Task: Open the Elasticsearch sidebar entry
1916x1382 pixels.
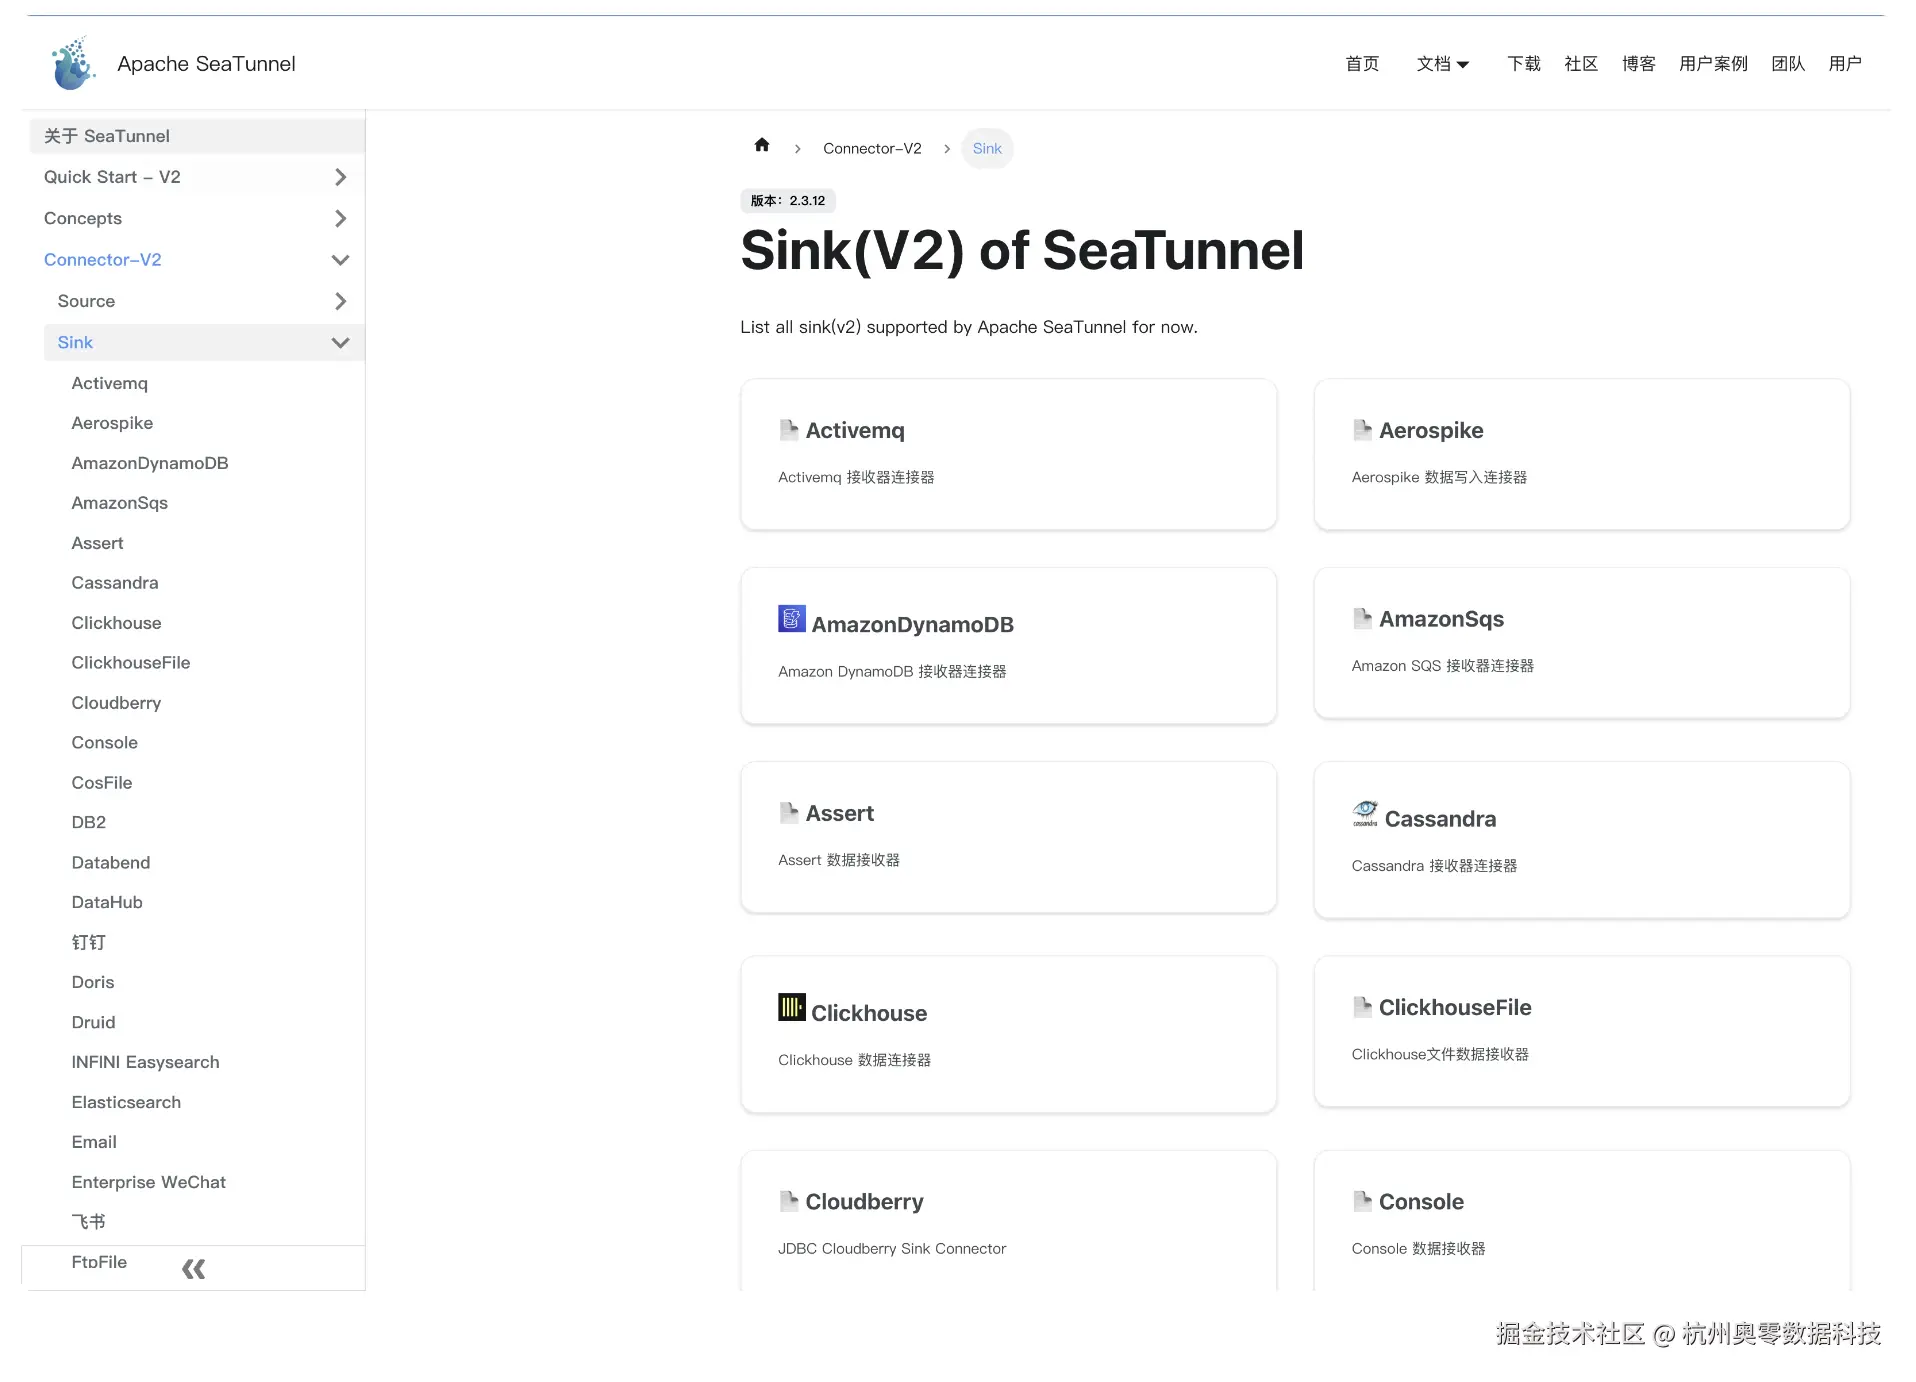Action: [x=126, y=1102]
